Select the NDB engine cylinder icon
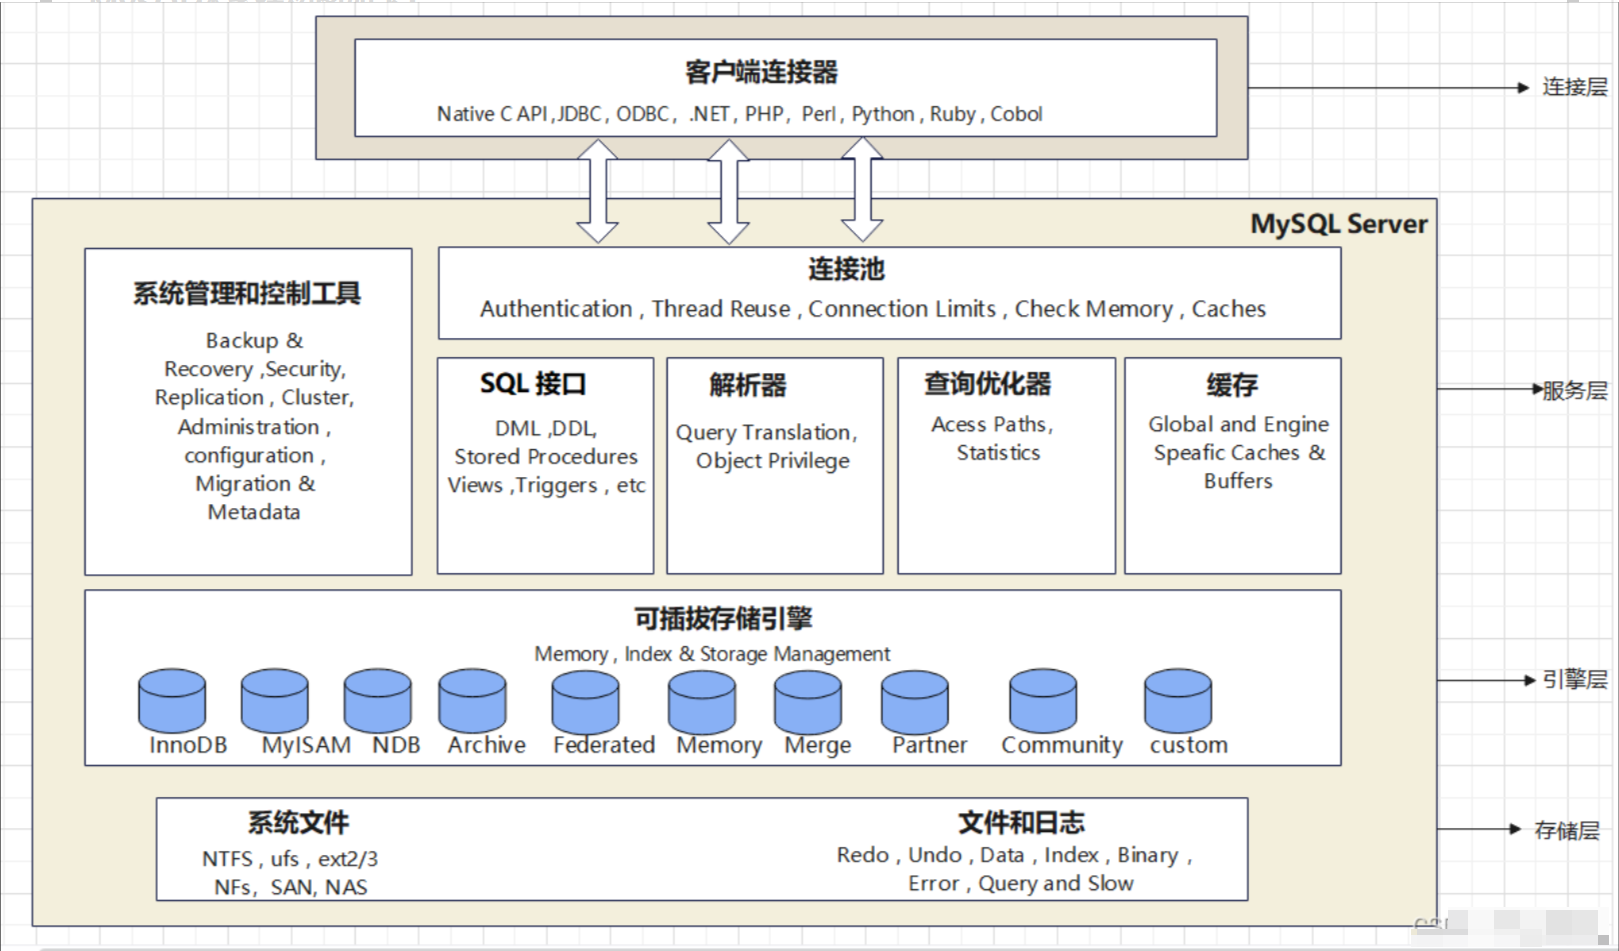1619x951 pixels. click(378, 700)
